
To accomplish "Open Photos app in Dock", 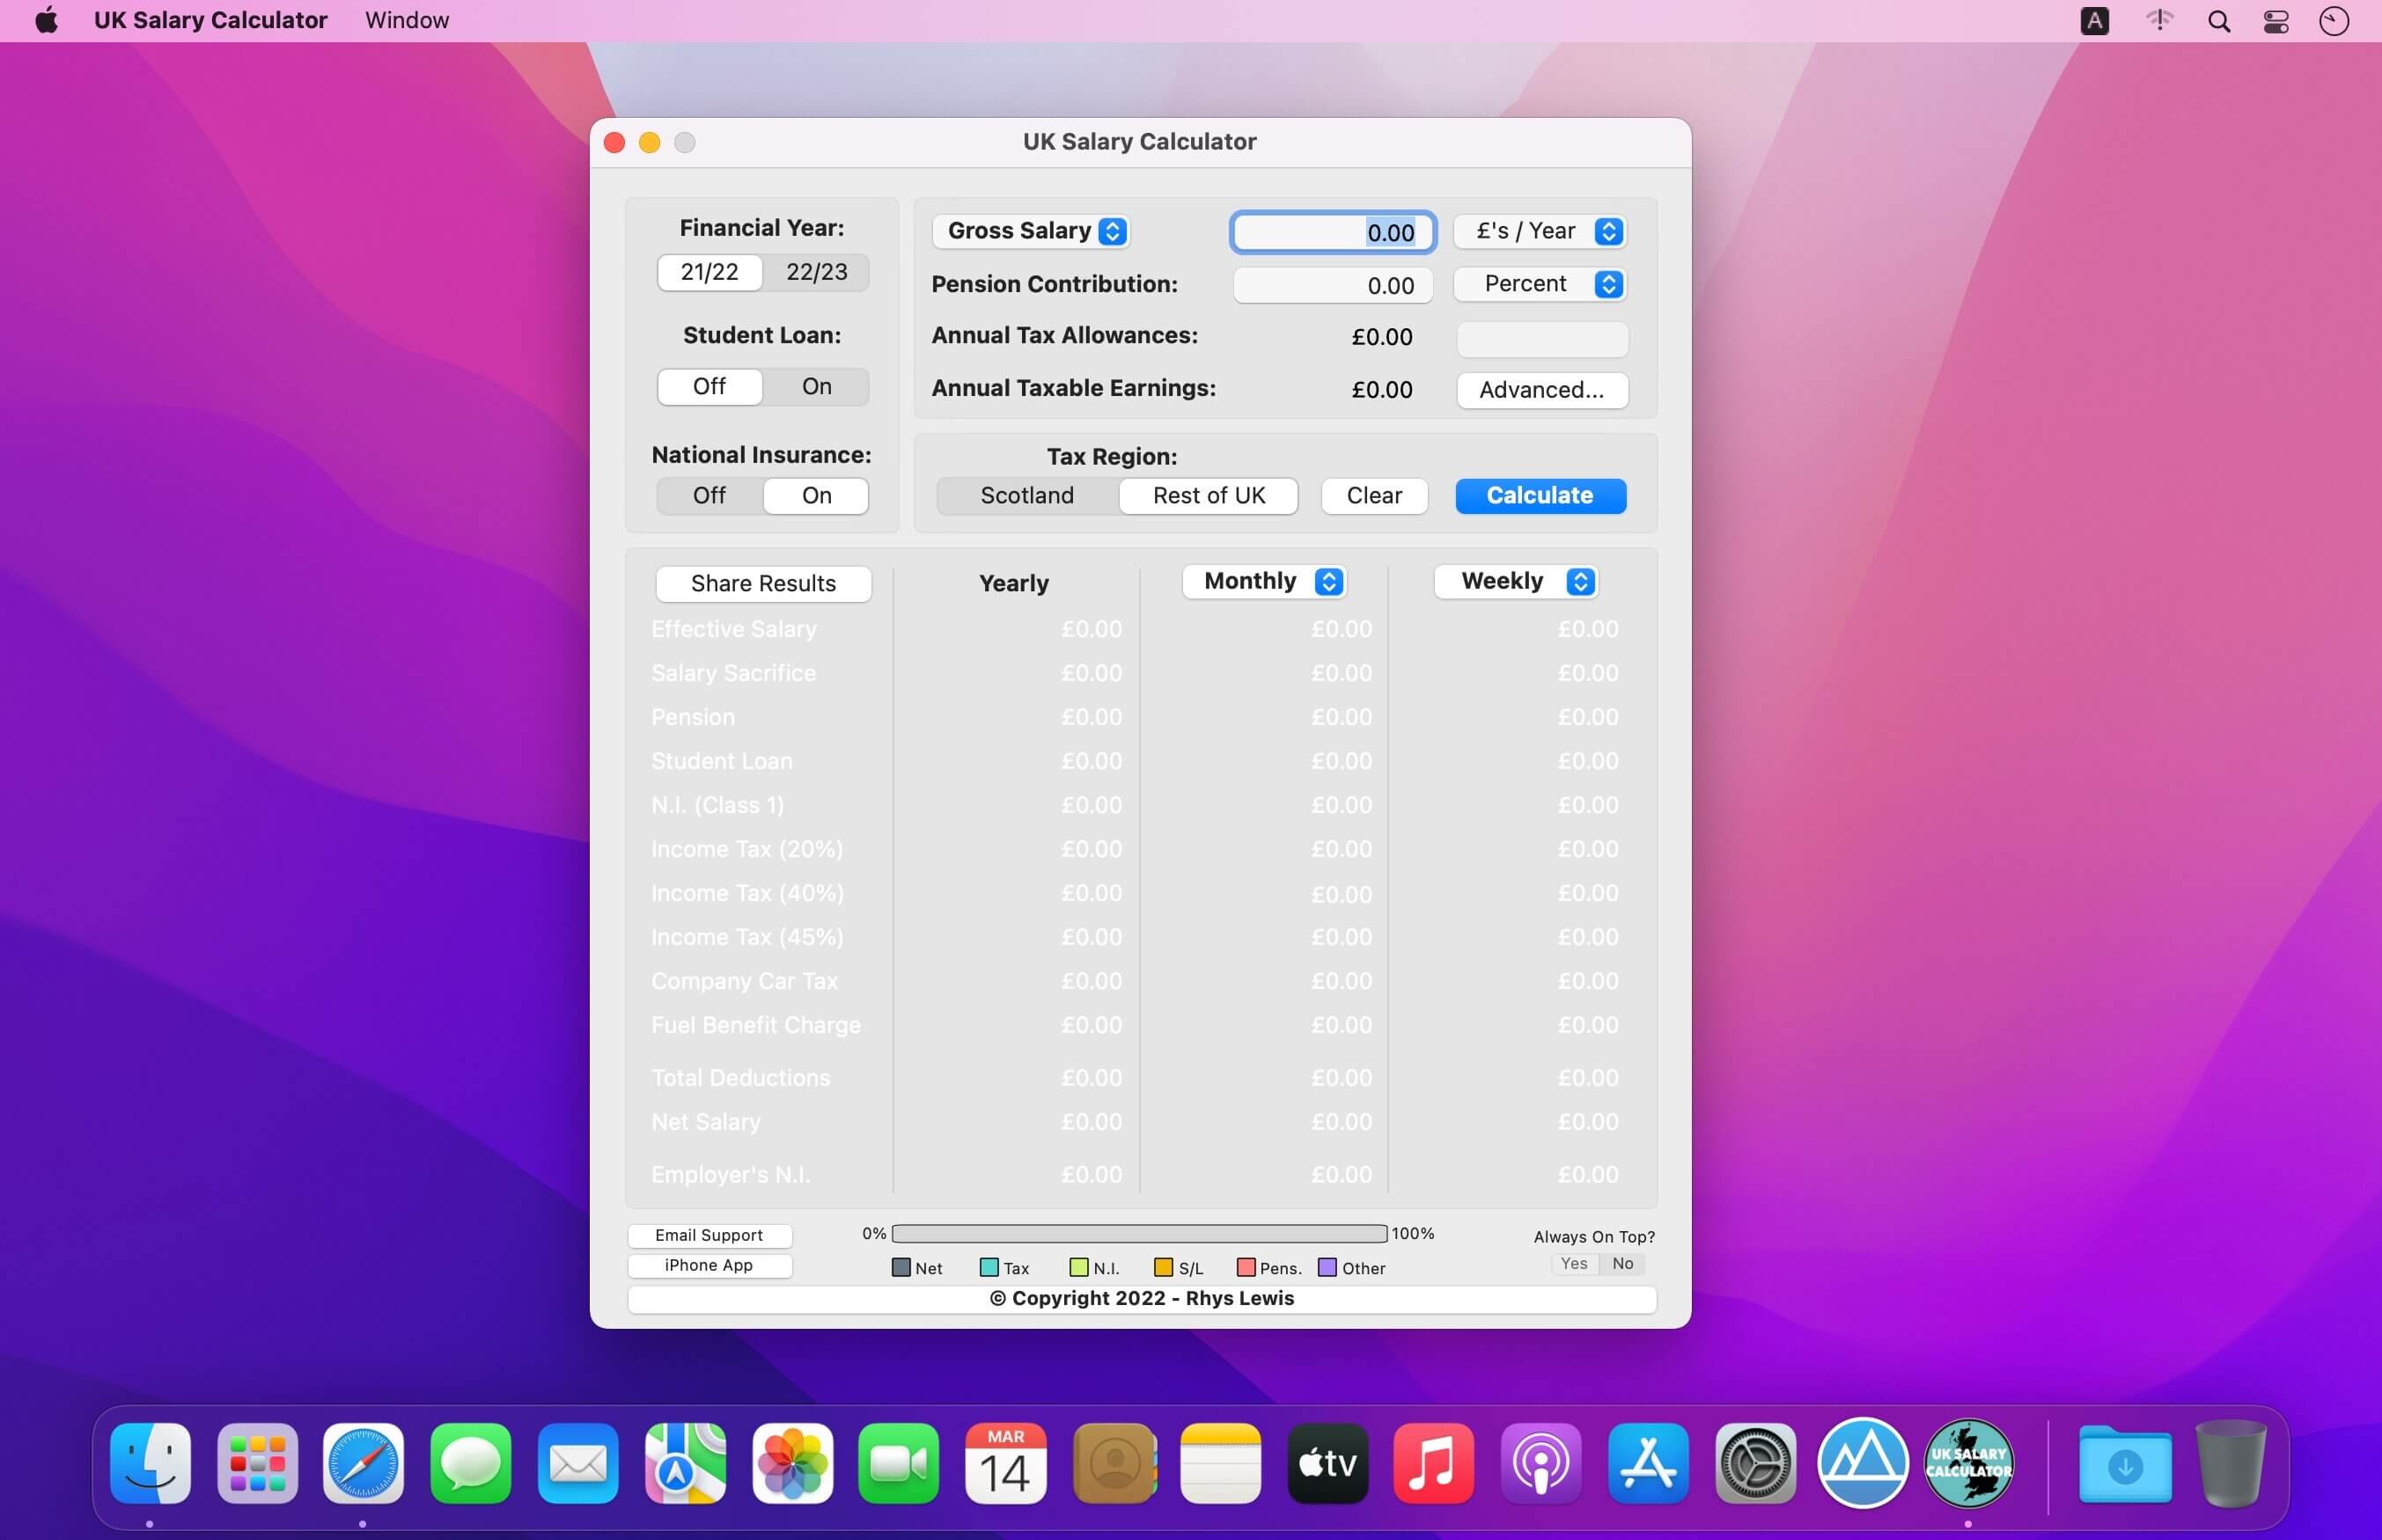I will (792, 1464).
